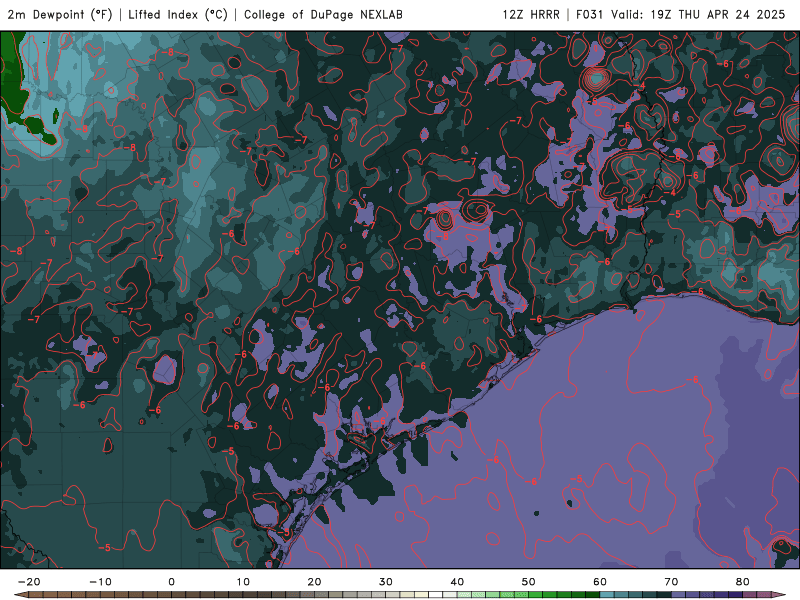Click the right arrow tip of the color bar
Viewport: 800px width, 600px height.
(781, 595)
